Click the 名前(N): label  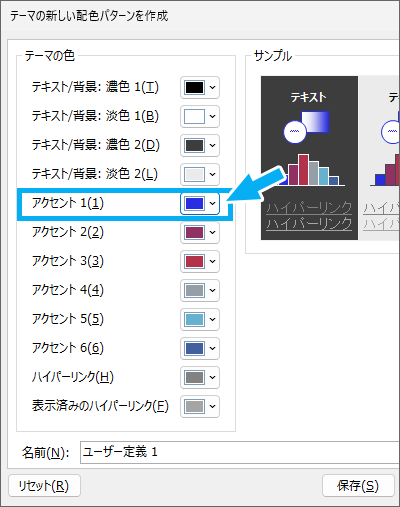point(46,453)
